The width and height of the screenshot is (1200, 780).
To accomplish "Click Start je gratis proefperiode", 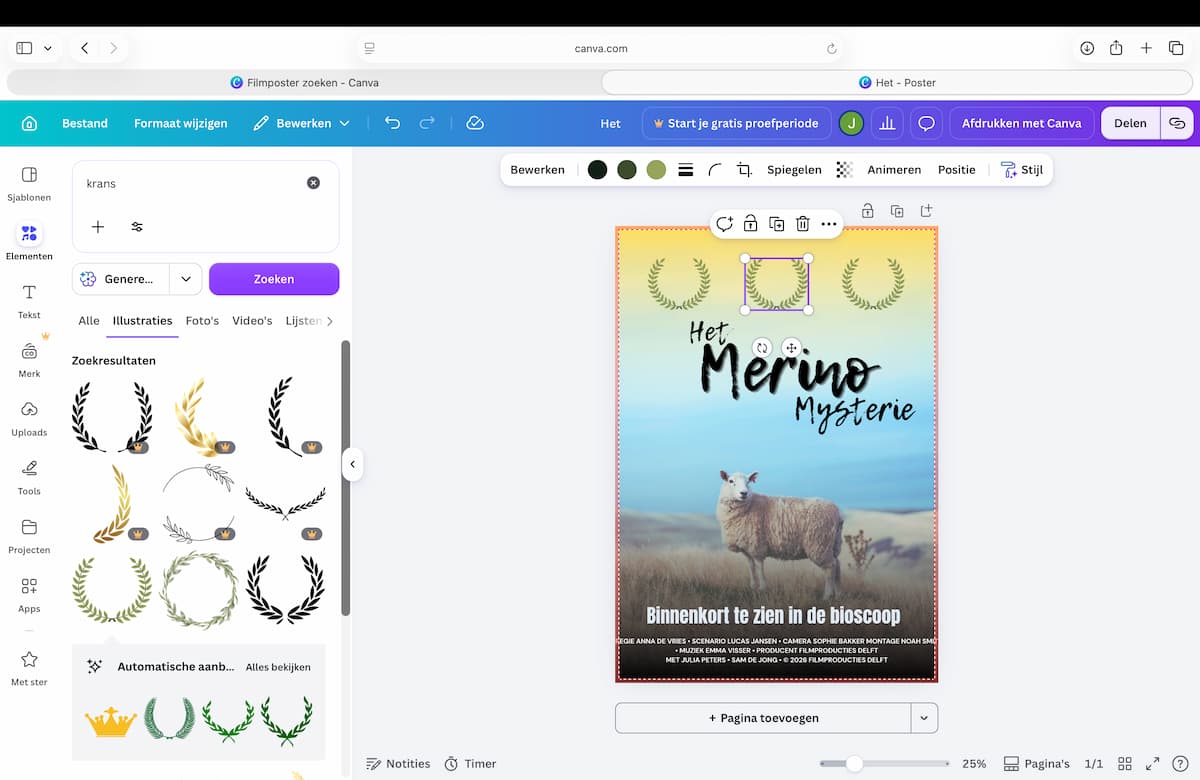I will [x=736, y=123].
